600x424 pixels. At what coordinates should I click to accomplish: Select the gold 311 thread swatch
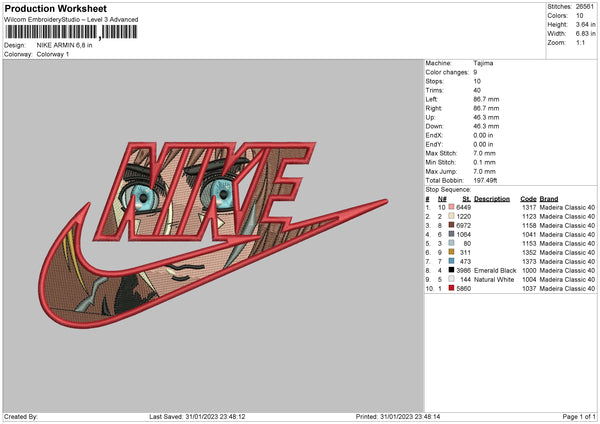click(452, 252)
